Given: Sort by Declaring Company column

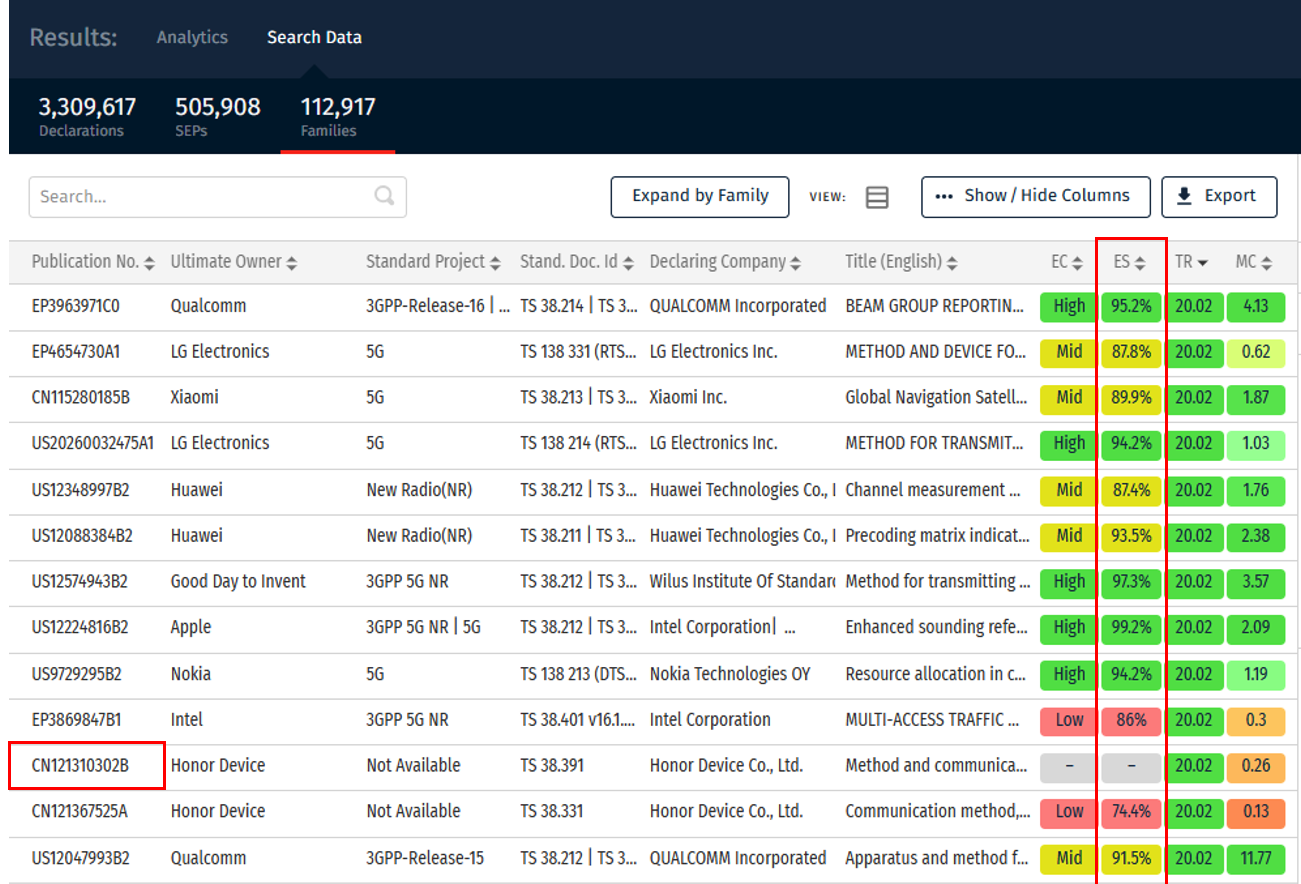Looking at the screenshot, I should pos(725,262).
